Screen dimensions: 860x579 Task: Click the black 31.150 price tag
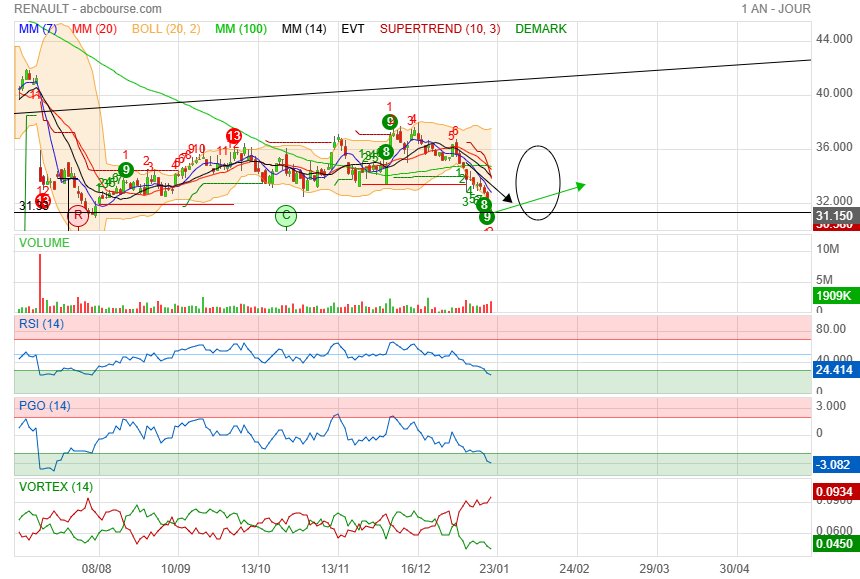[x=833, y=215]
